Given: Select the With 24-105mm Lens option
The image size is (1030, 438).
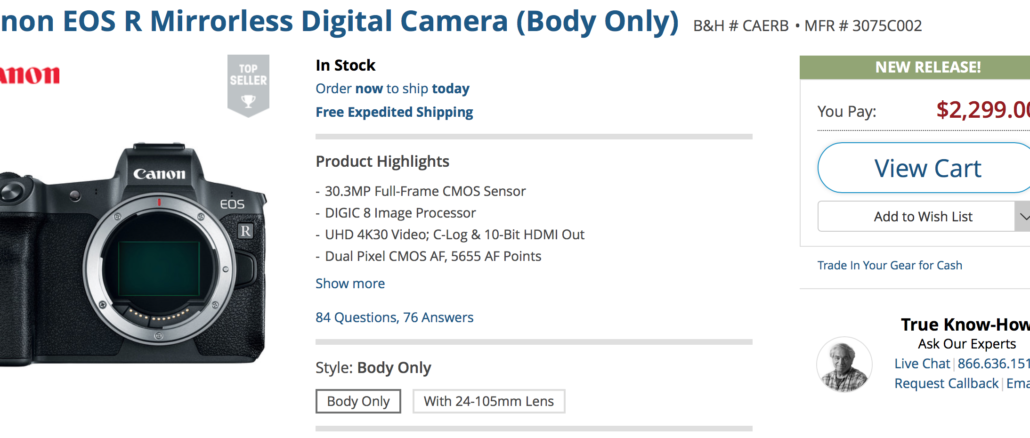Looking at the screenshot, I should (x=489, y=401).
